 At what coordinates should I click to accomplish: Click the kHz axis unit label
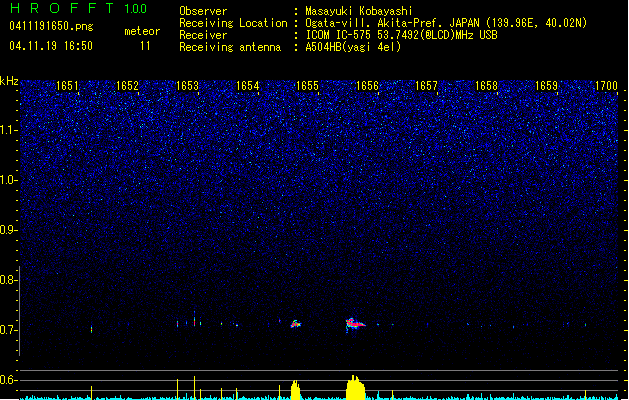(x=9, y=81)
